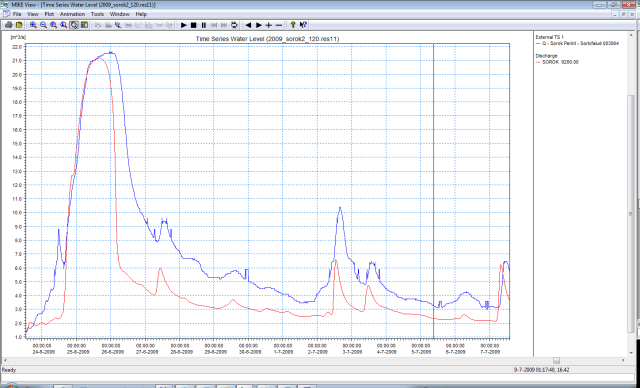Click the horizontal scrollbar thumb below the chart
This screenshot has width=640, height=388.
point(556,360)
